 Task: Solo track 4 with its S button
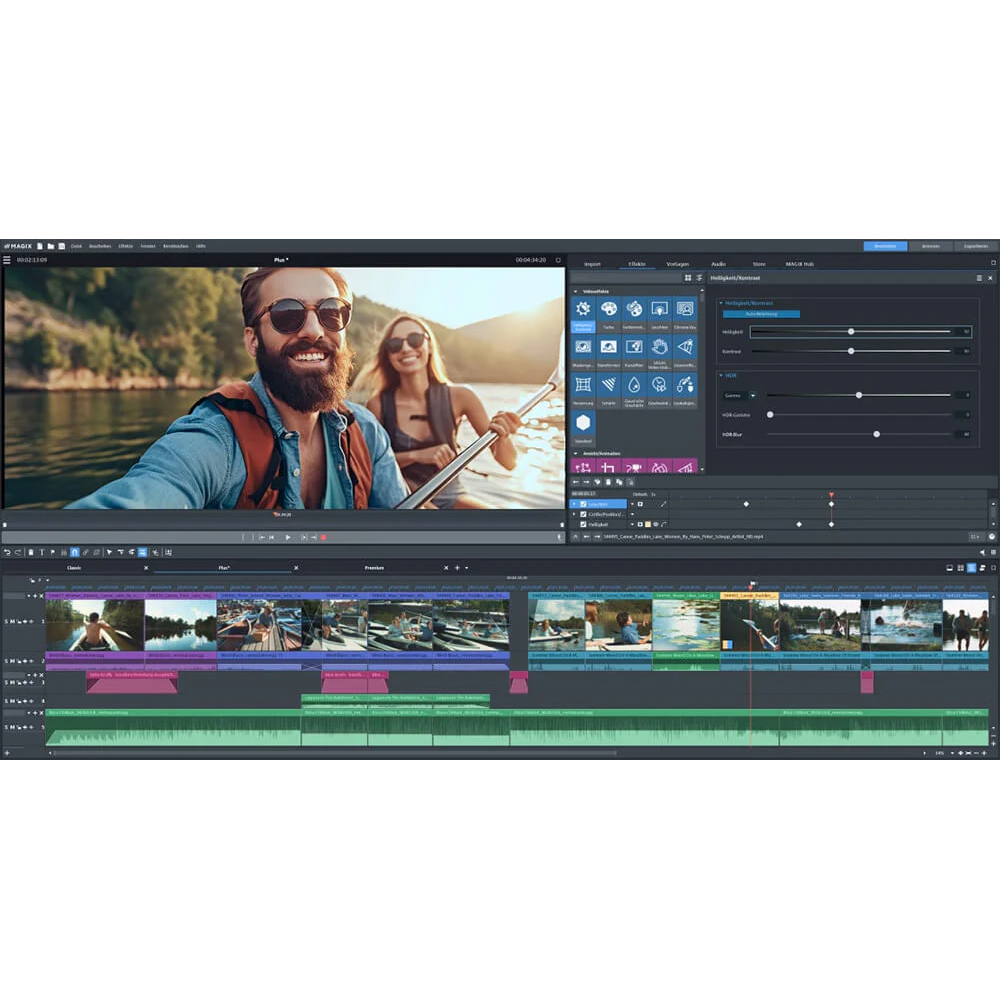pos(6,701)
